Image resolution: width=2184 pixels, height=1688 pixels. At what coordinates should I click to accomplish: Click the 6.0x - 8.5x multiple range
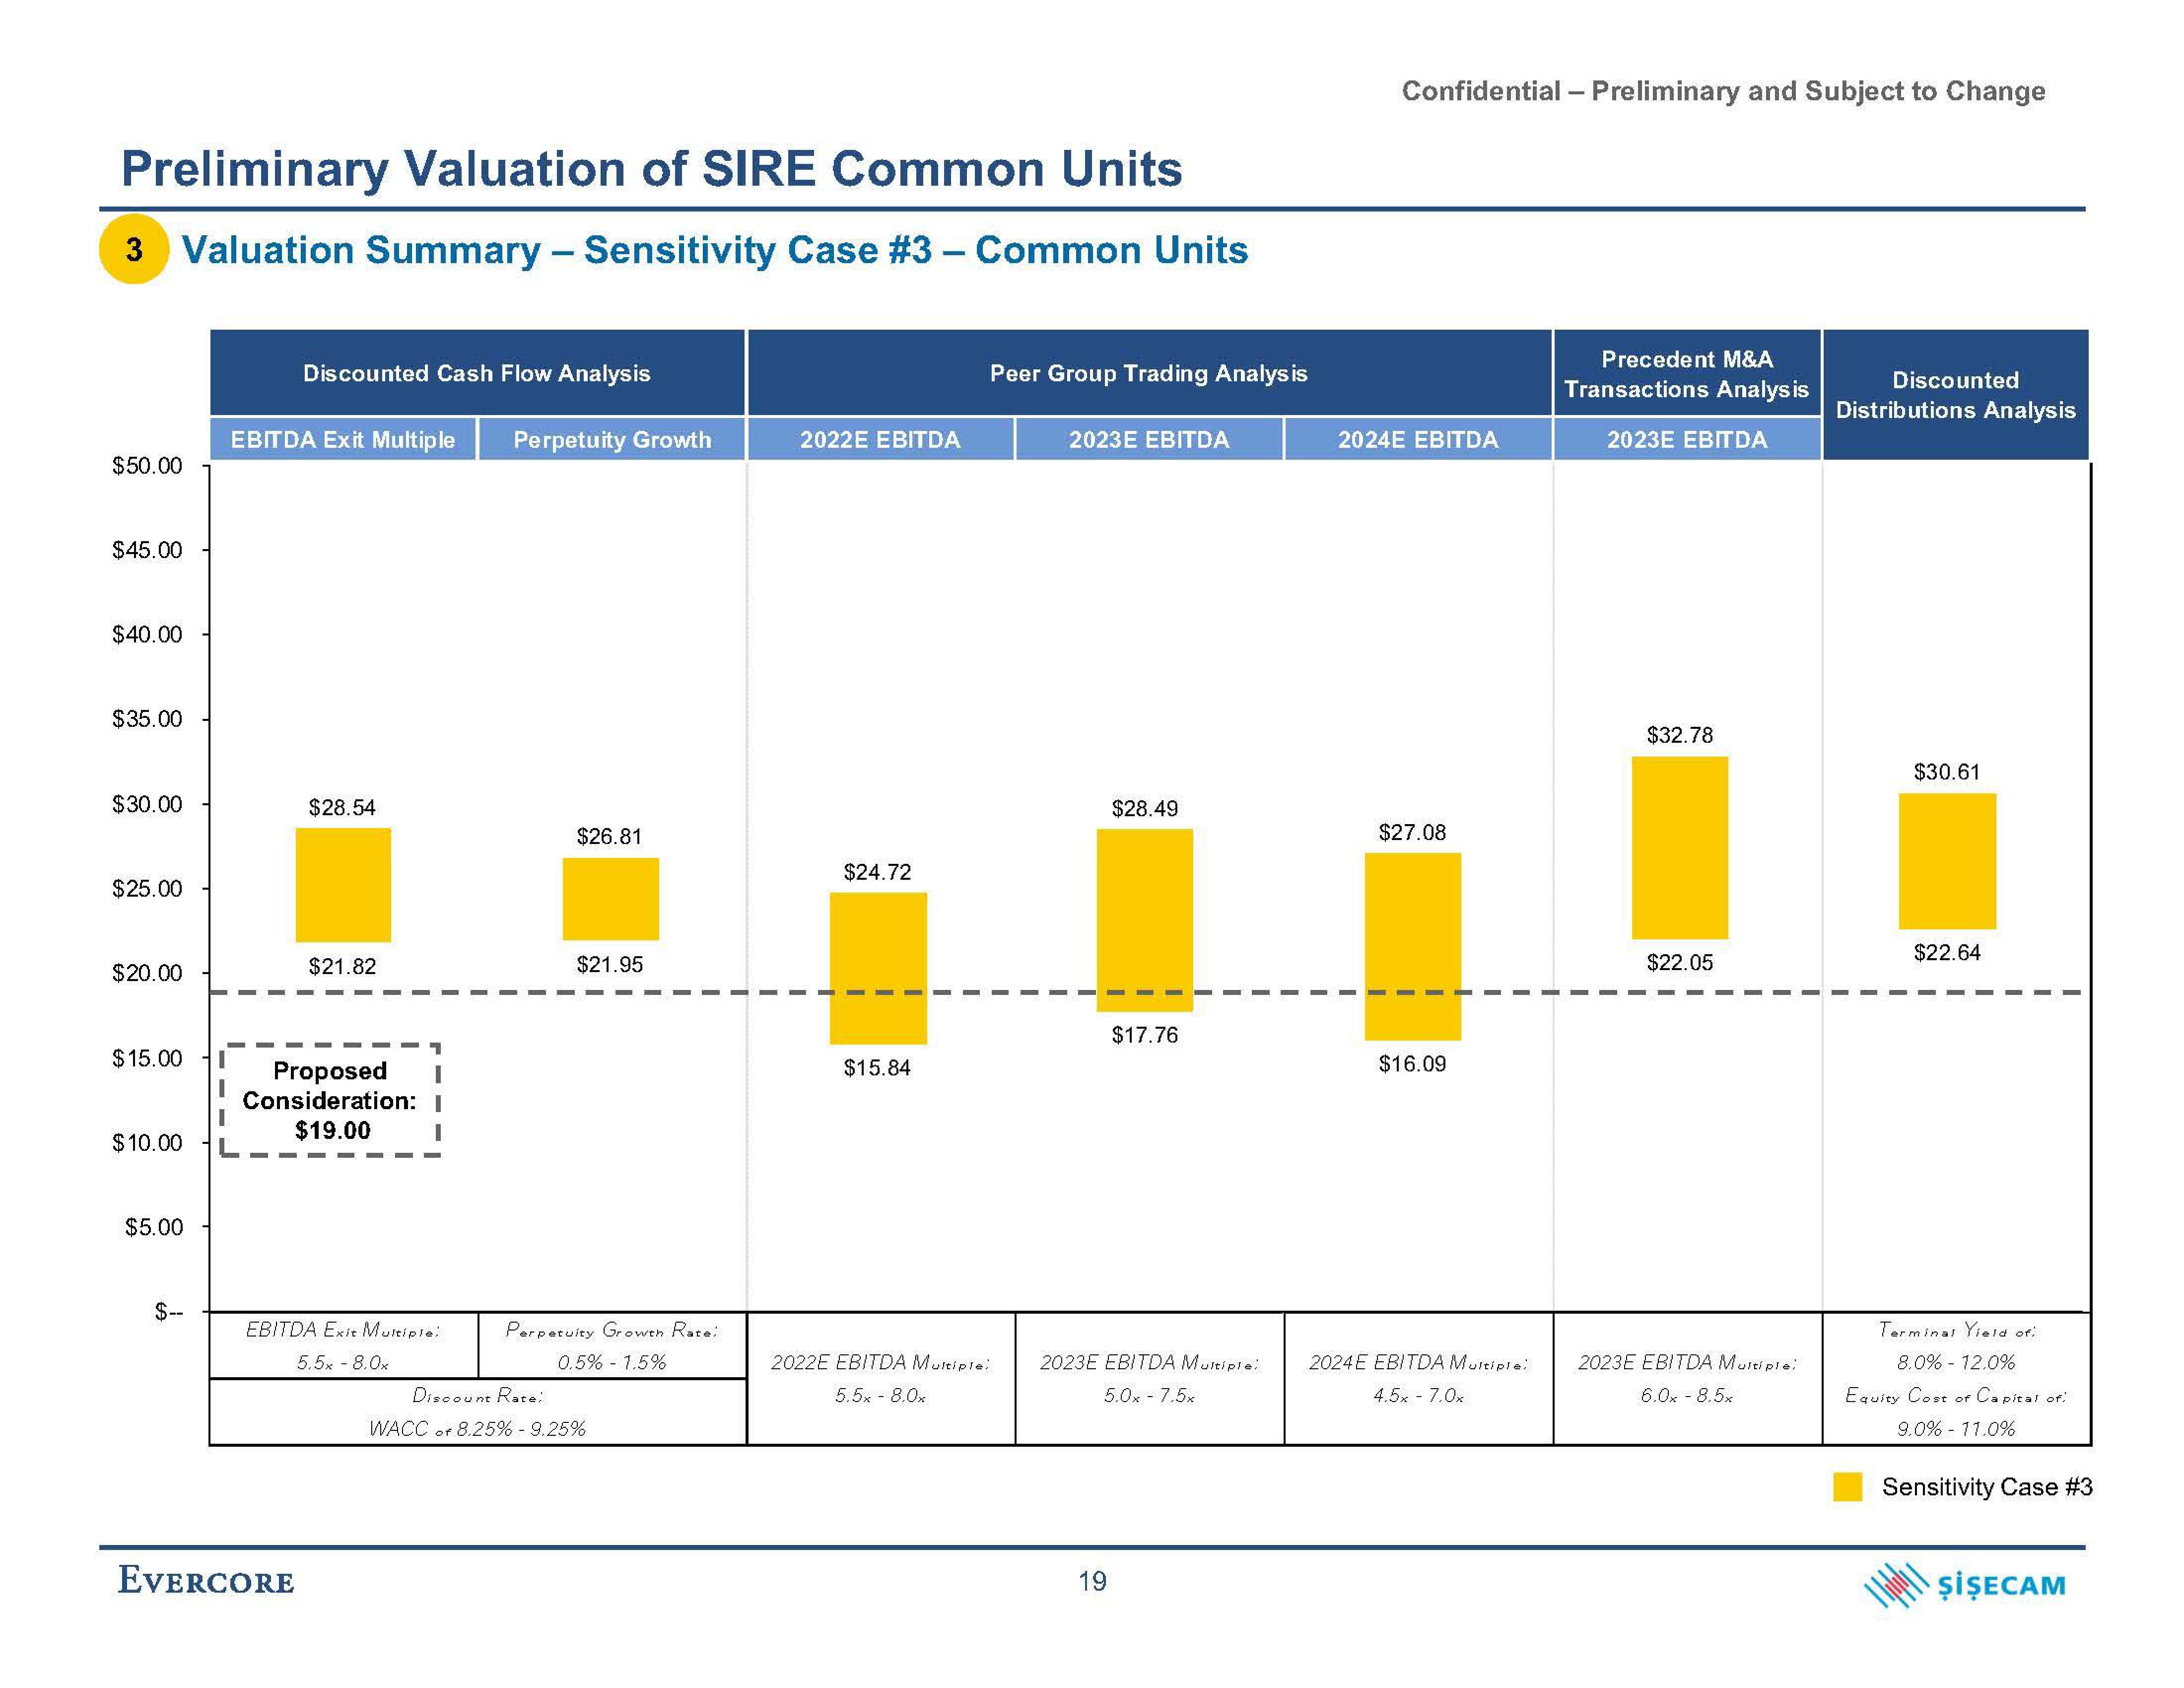click(1687, 1395)
